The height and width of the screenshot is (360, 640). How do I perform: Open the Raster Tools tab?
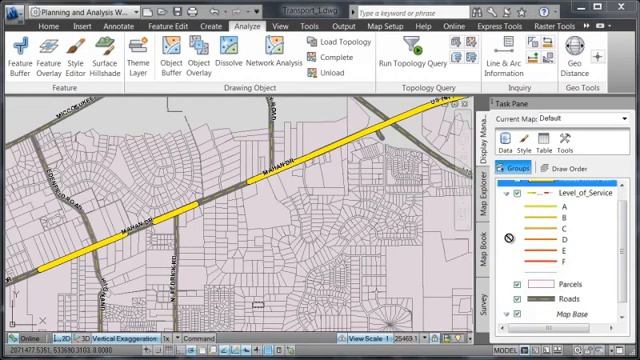click(x=554, y=26)
